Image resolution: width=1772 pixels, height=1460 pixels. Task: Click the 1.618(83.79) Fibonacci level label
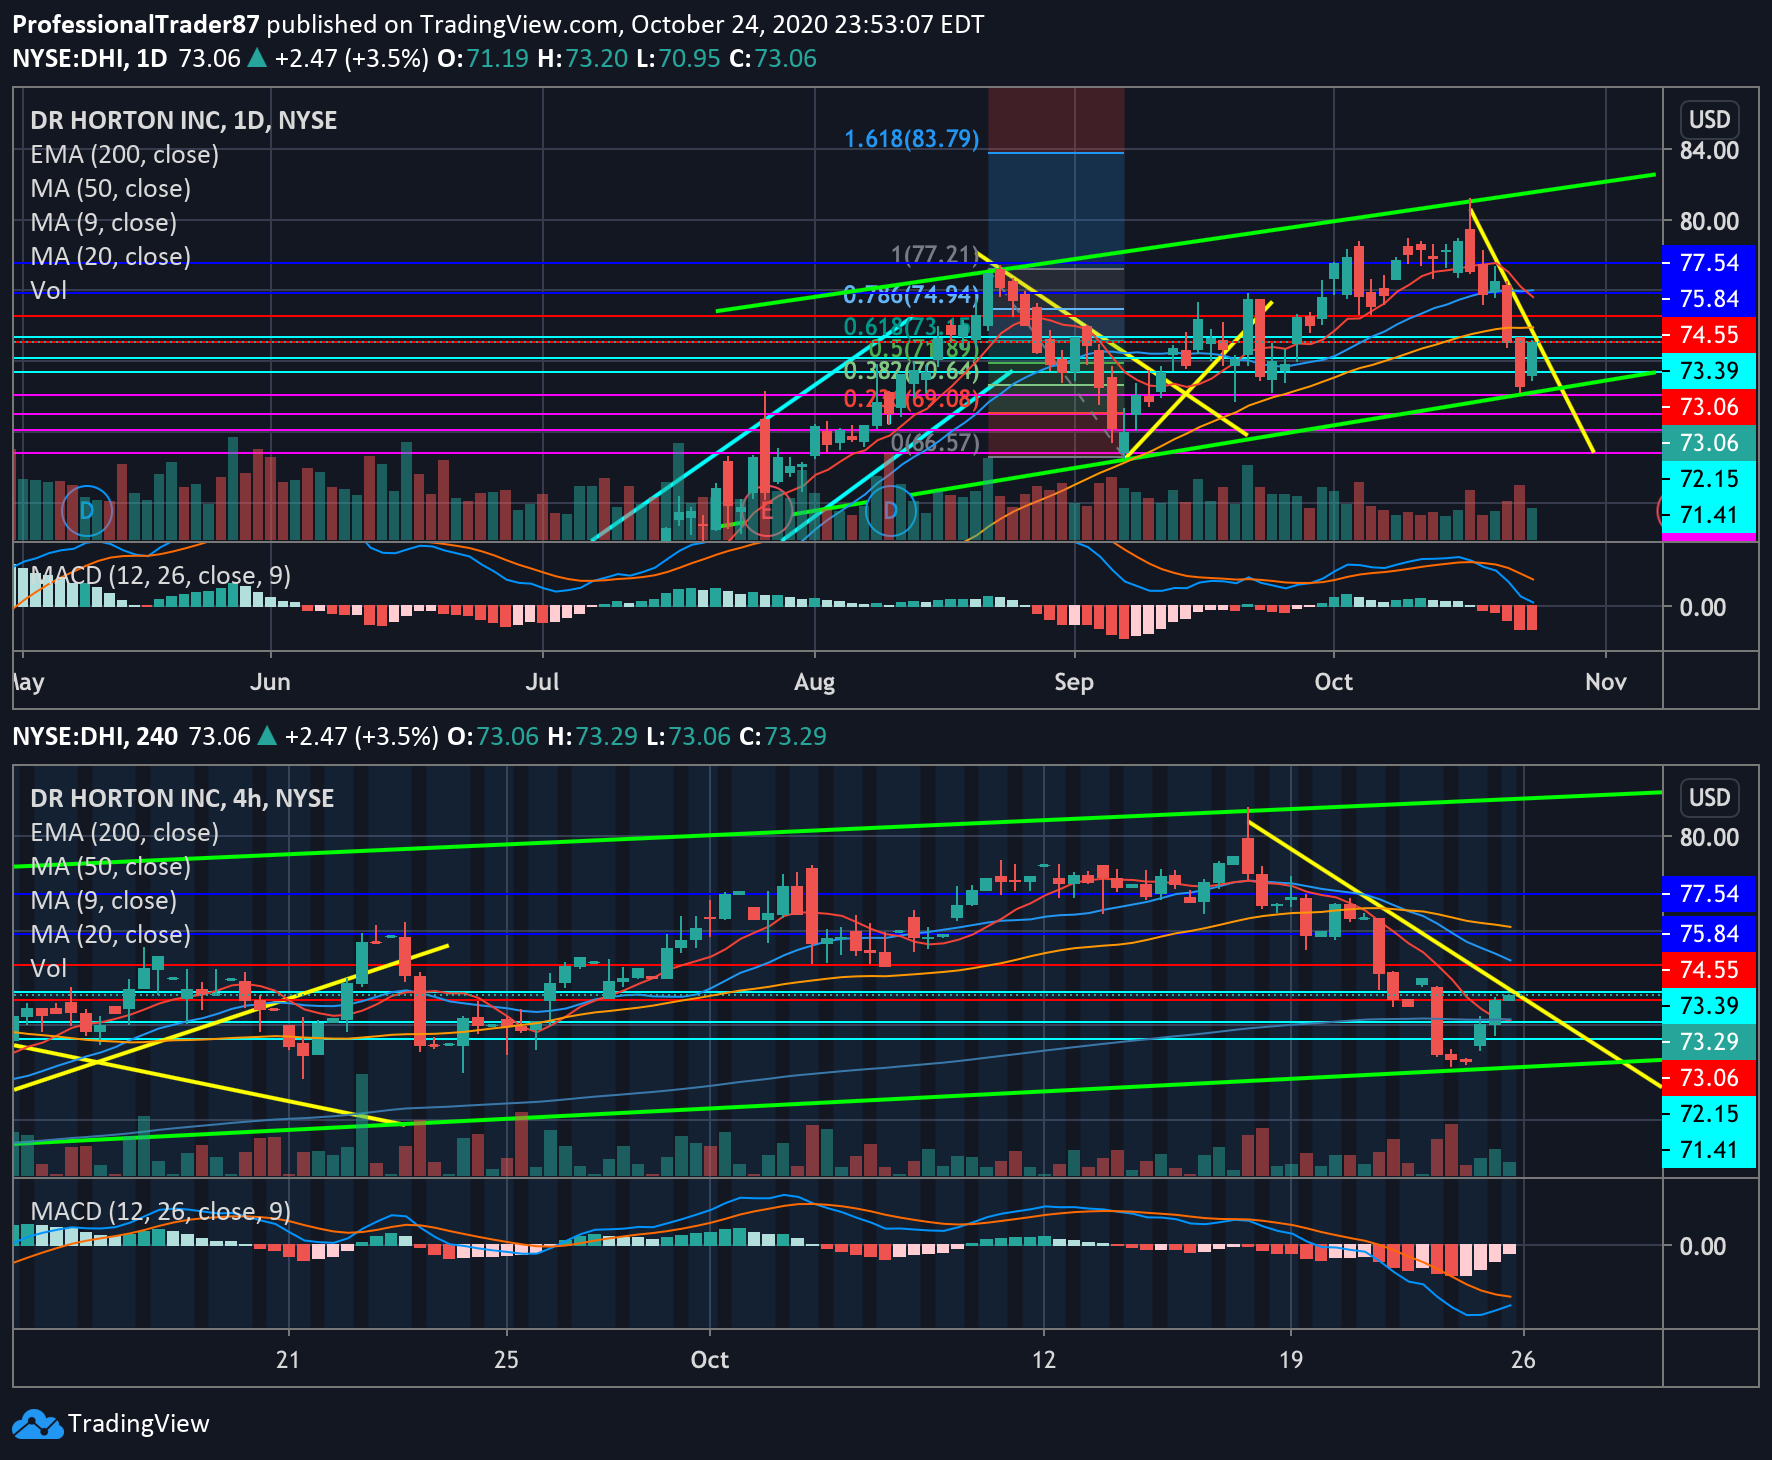click(912, 139)
